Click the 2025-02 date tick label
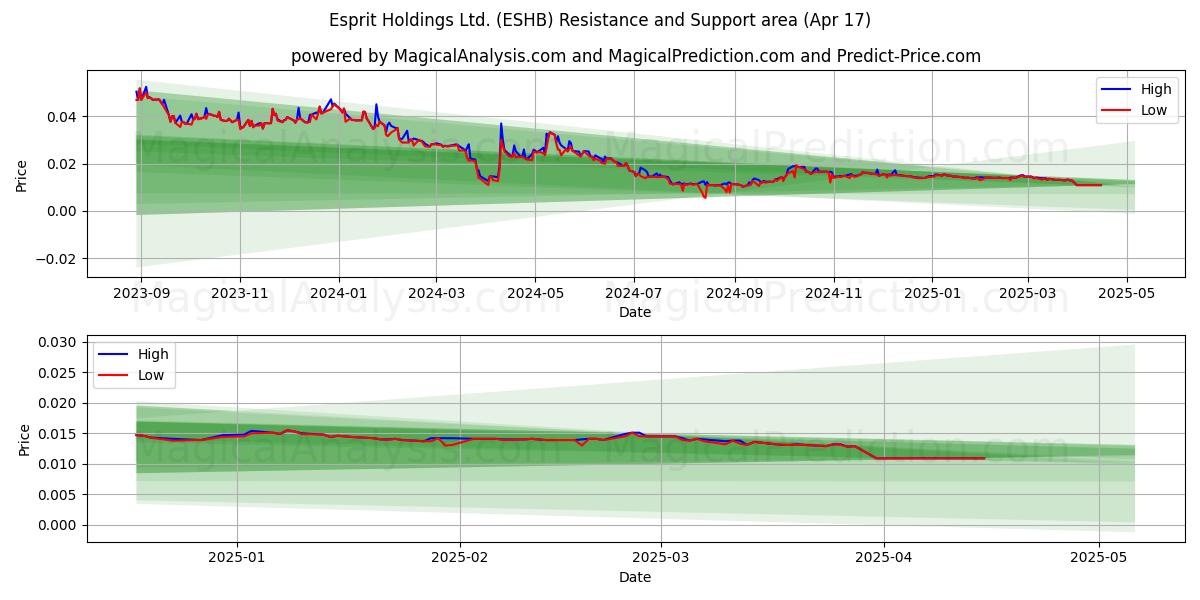1200x600 pixels. coord(461,558)
